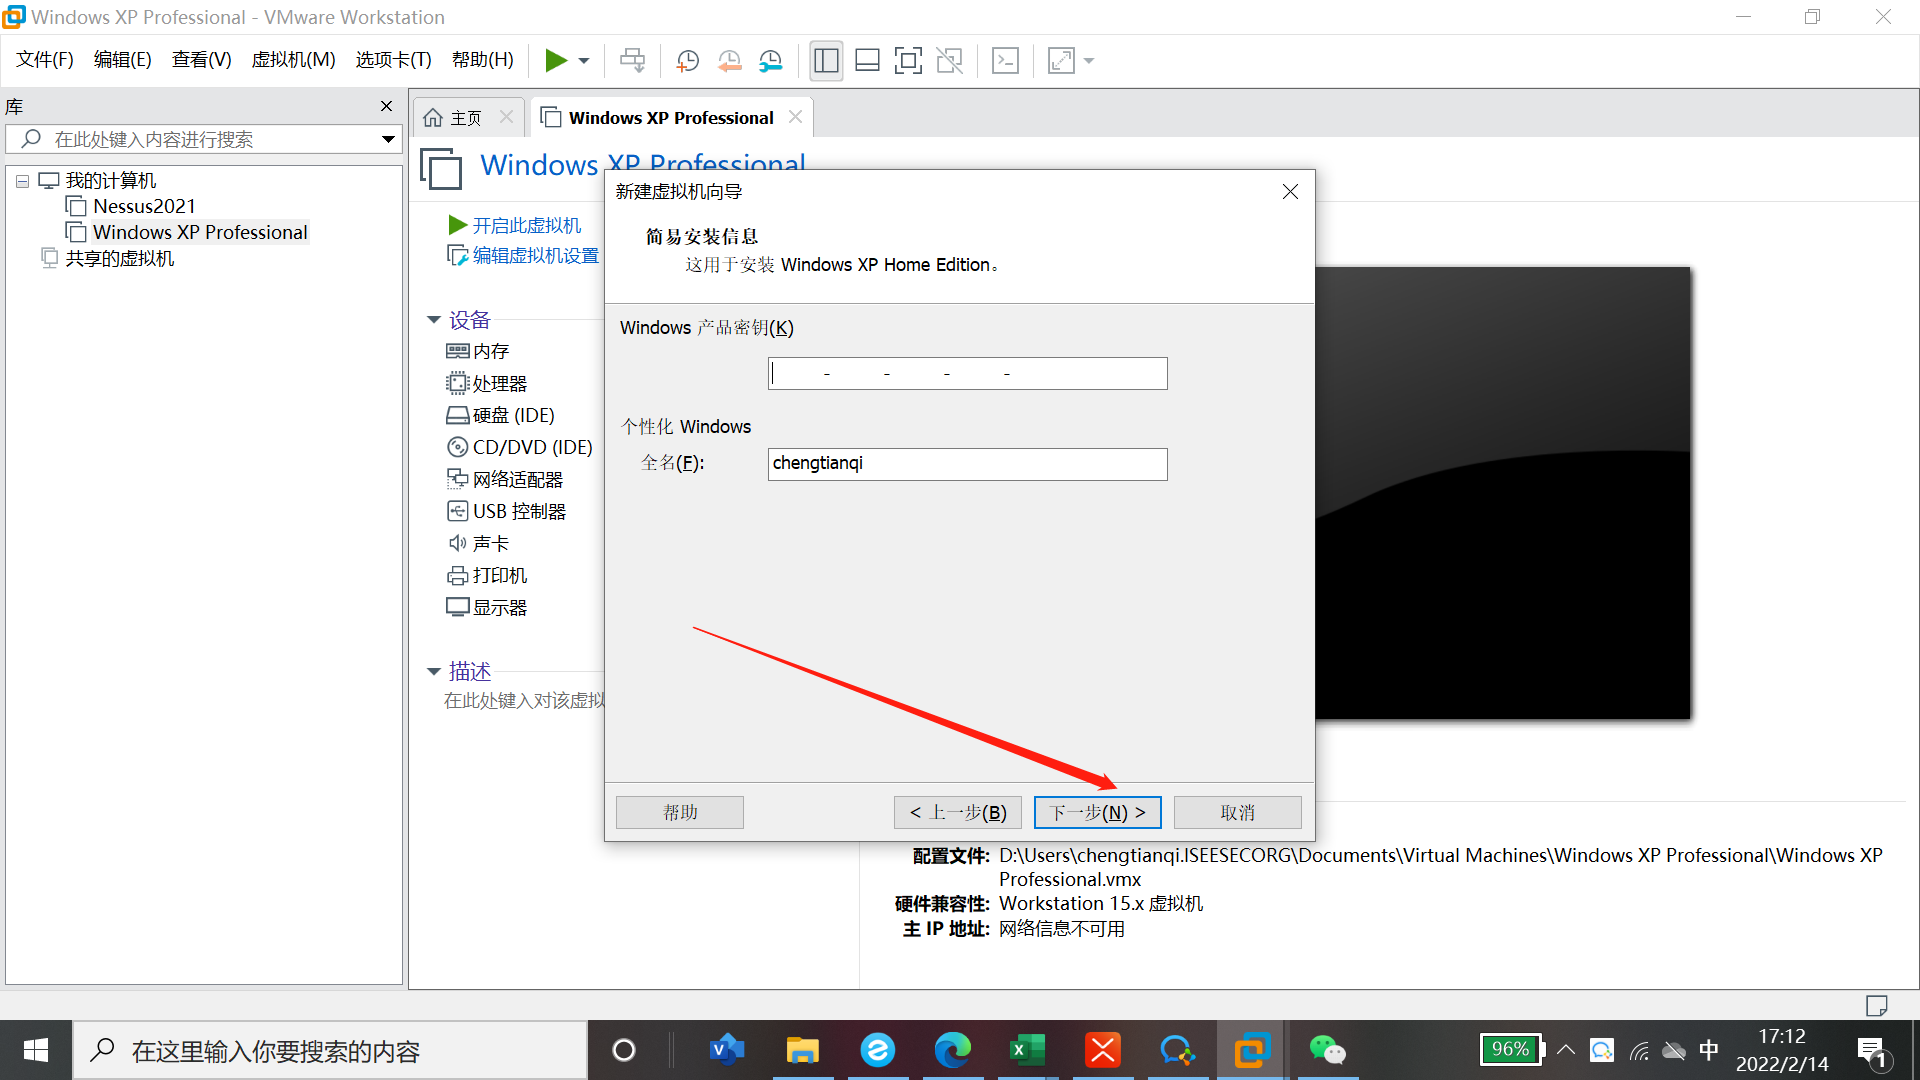
Task: Enter full screen mode icon
Action: tap(908, 61)
